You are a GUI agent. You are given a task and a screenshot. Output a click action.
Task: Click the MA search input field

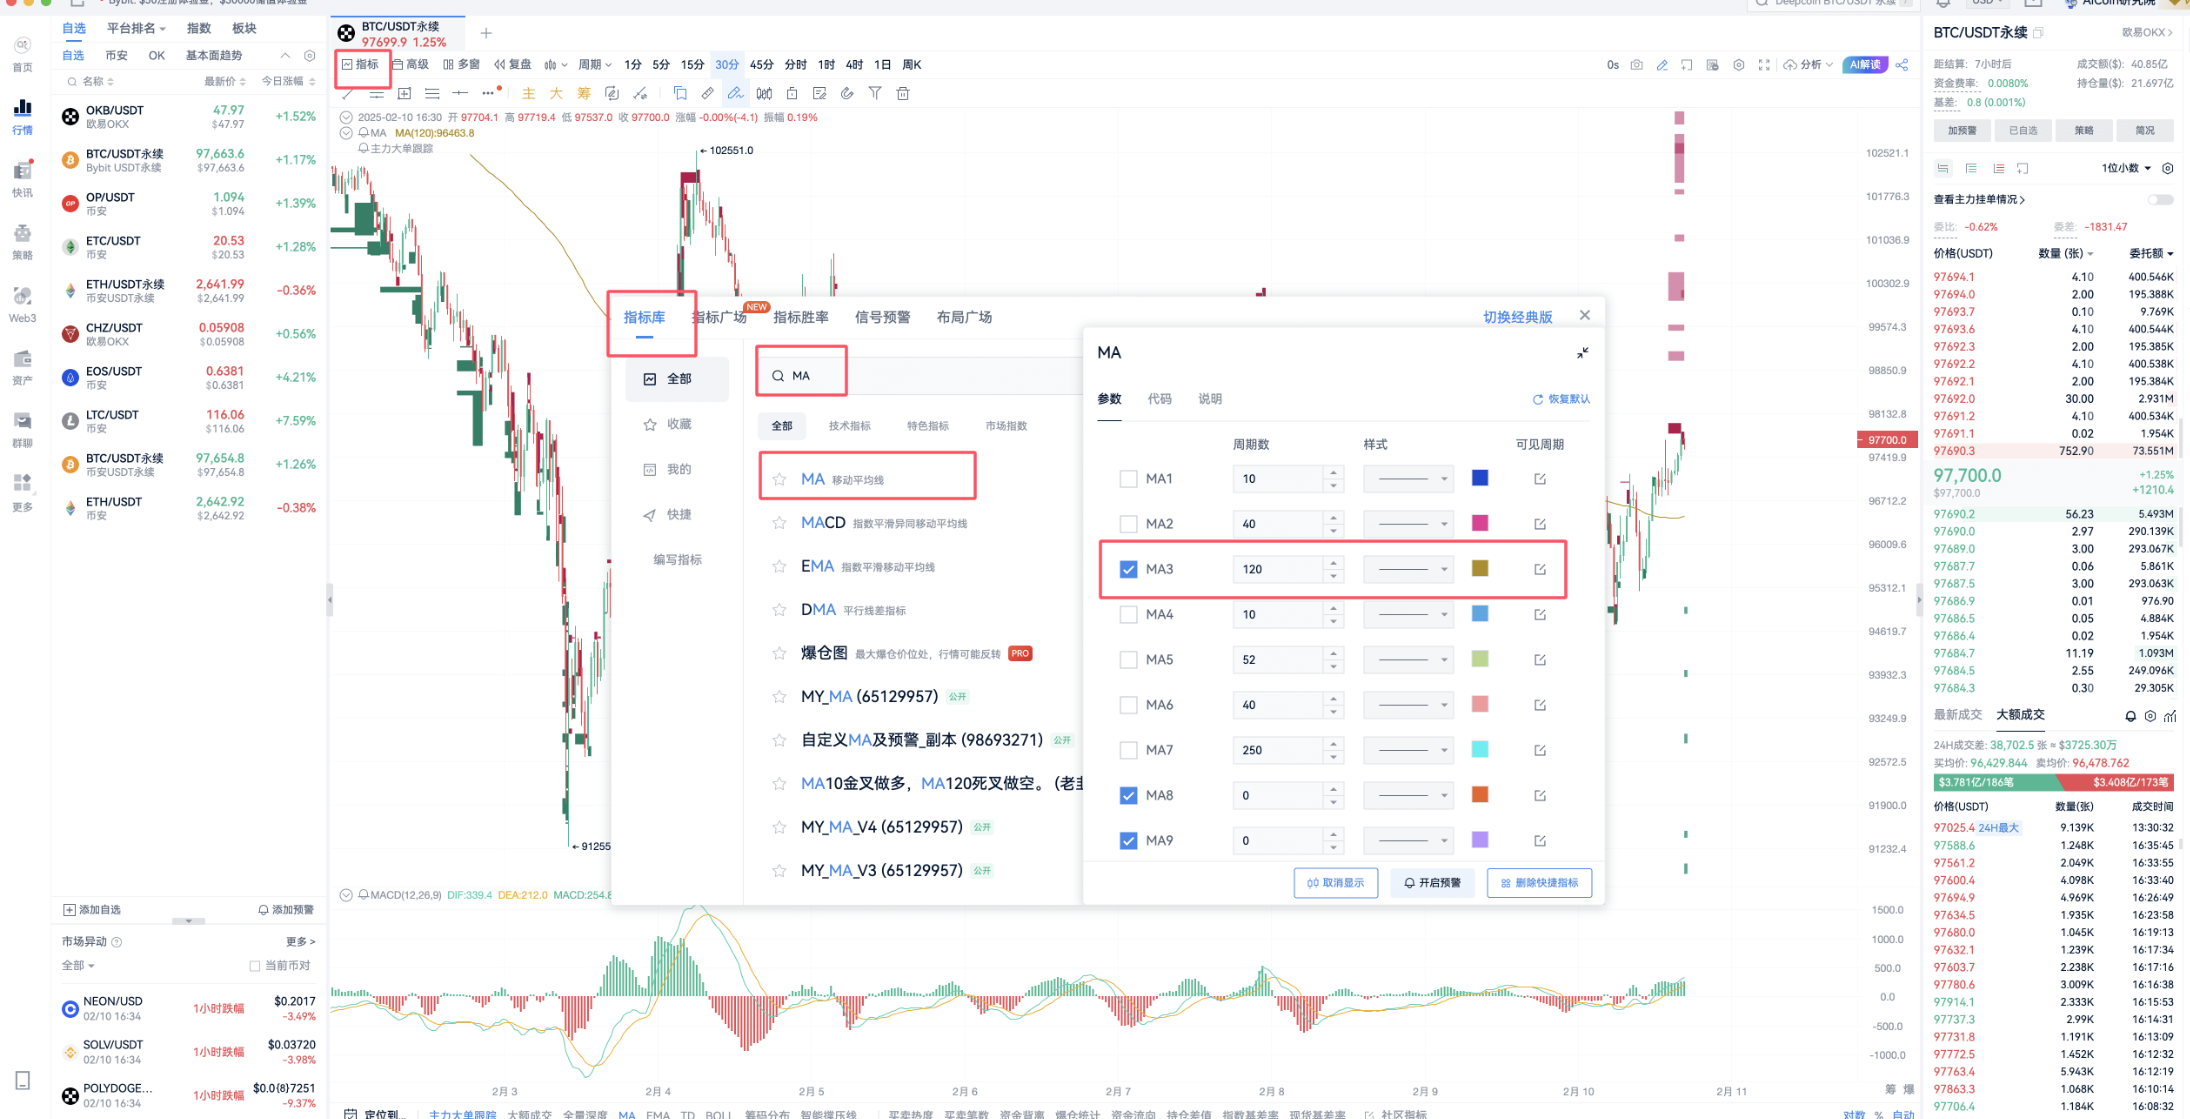(920, 376)
